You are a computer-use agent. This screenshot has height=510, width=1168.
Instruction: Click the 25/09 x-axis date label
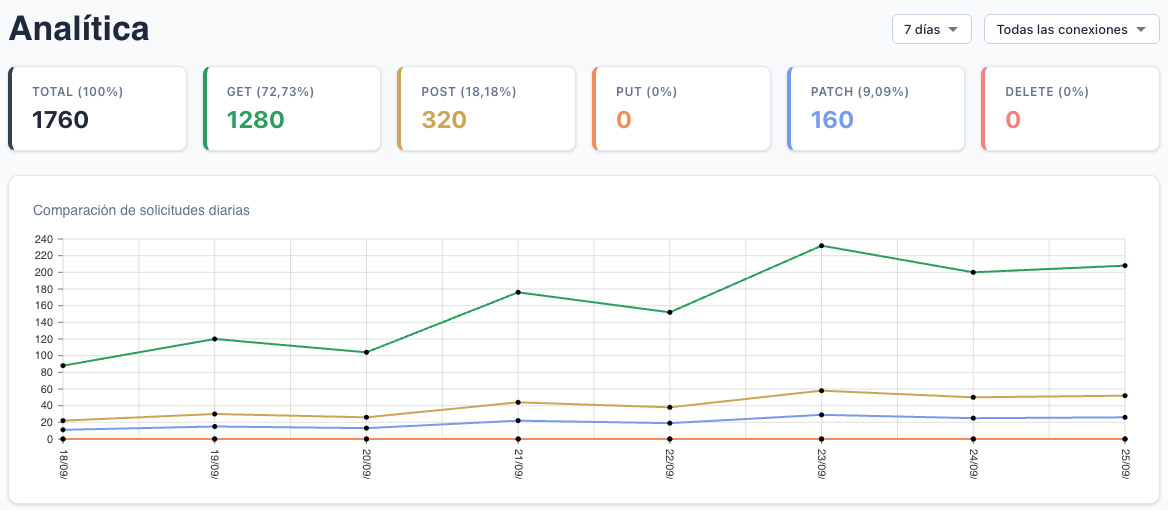tap(1124, 465)
